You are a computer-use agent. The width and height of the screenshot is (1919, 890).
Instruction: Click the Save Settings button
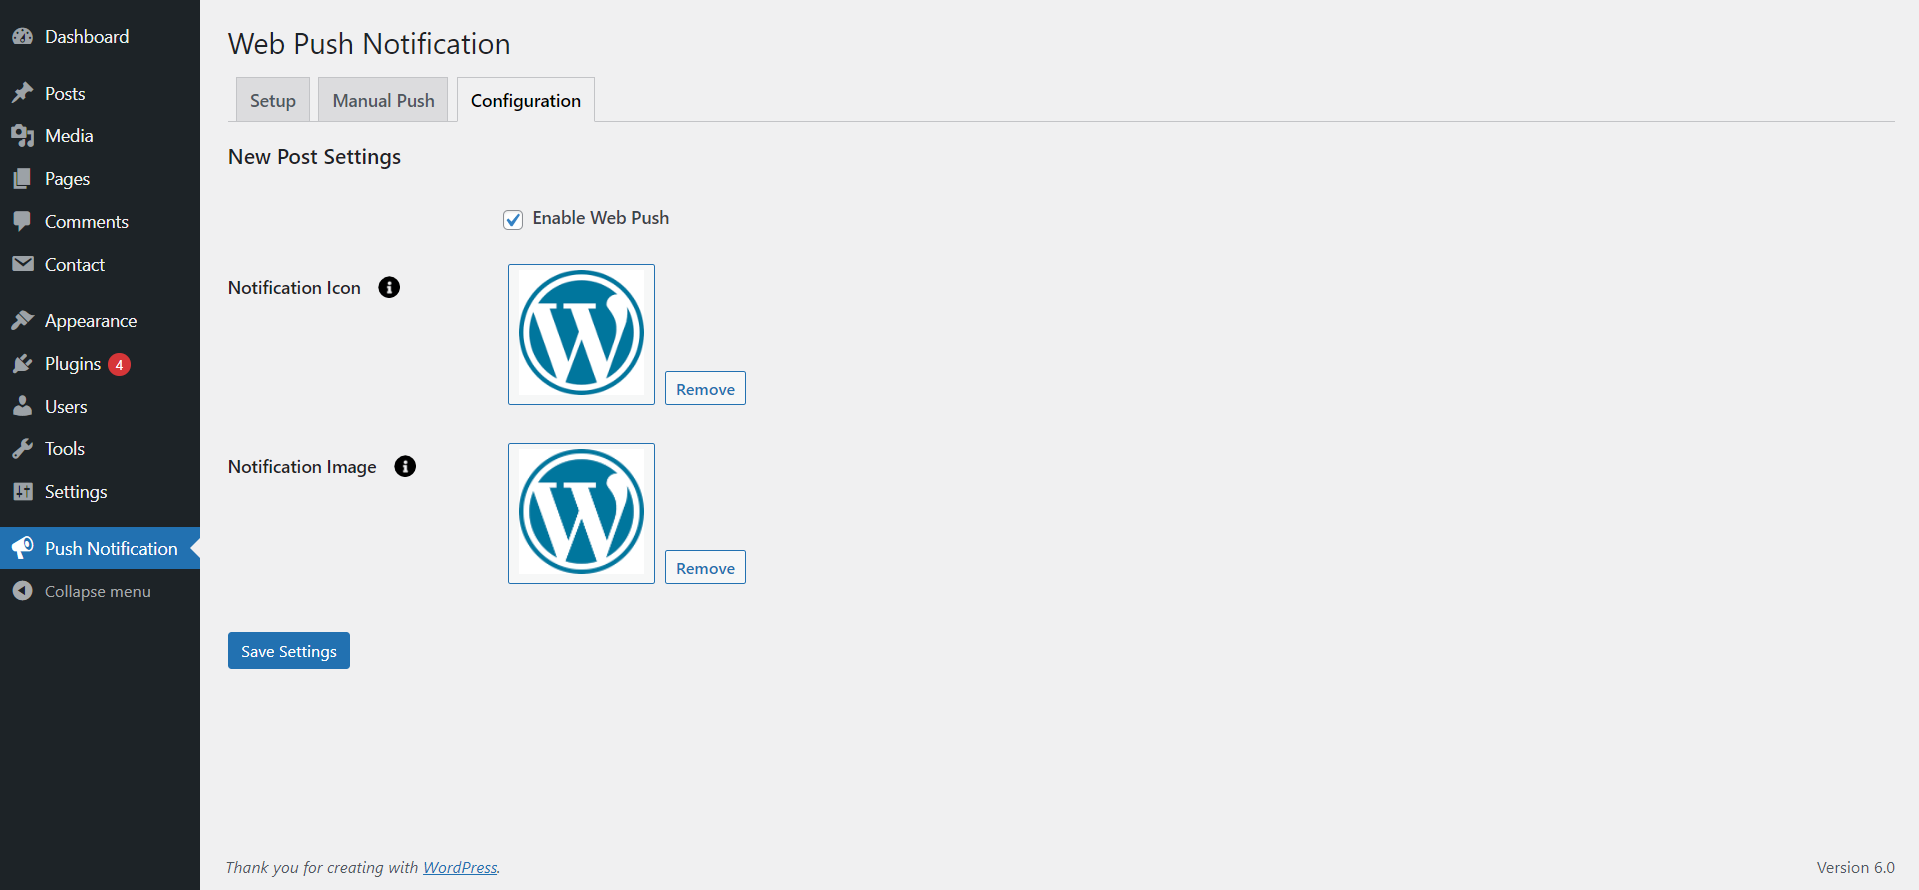pos(289,651)
